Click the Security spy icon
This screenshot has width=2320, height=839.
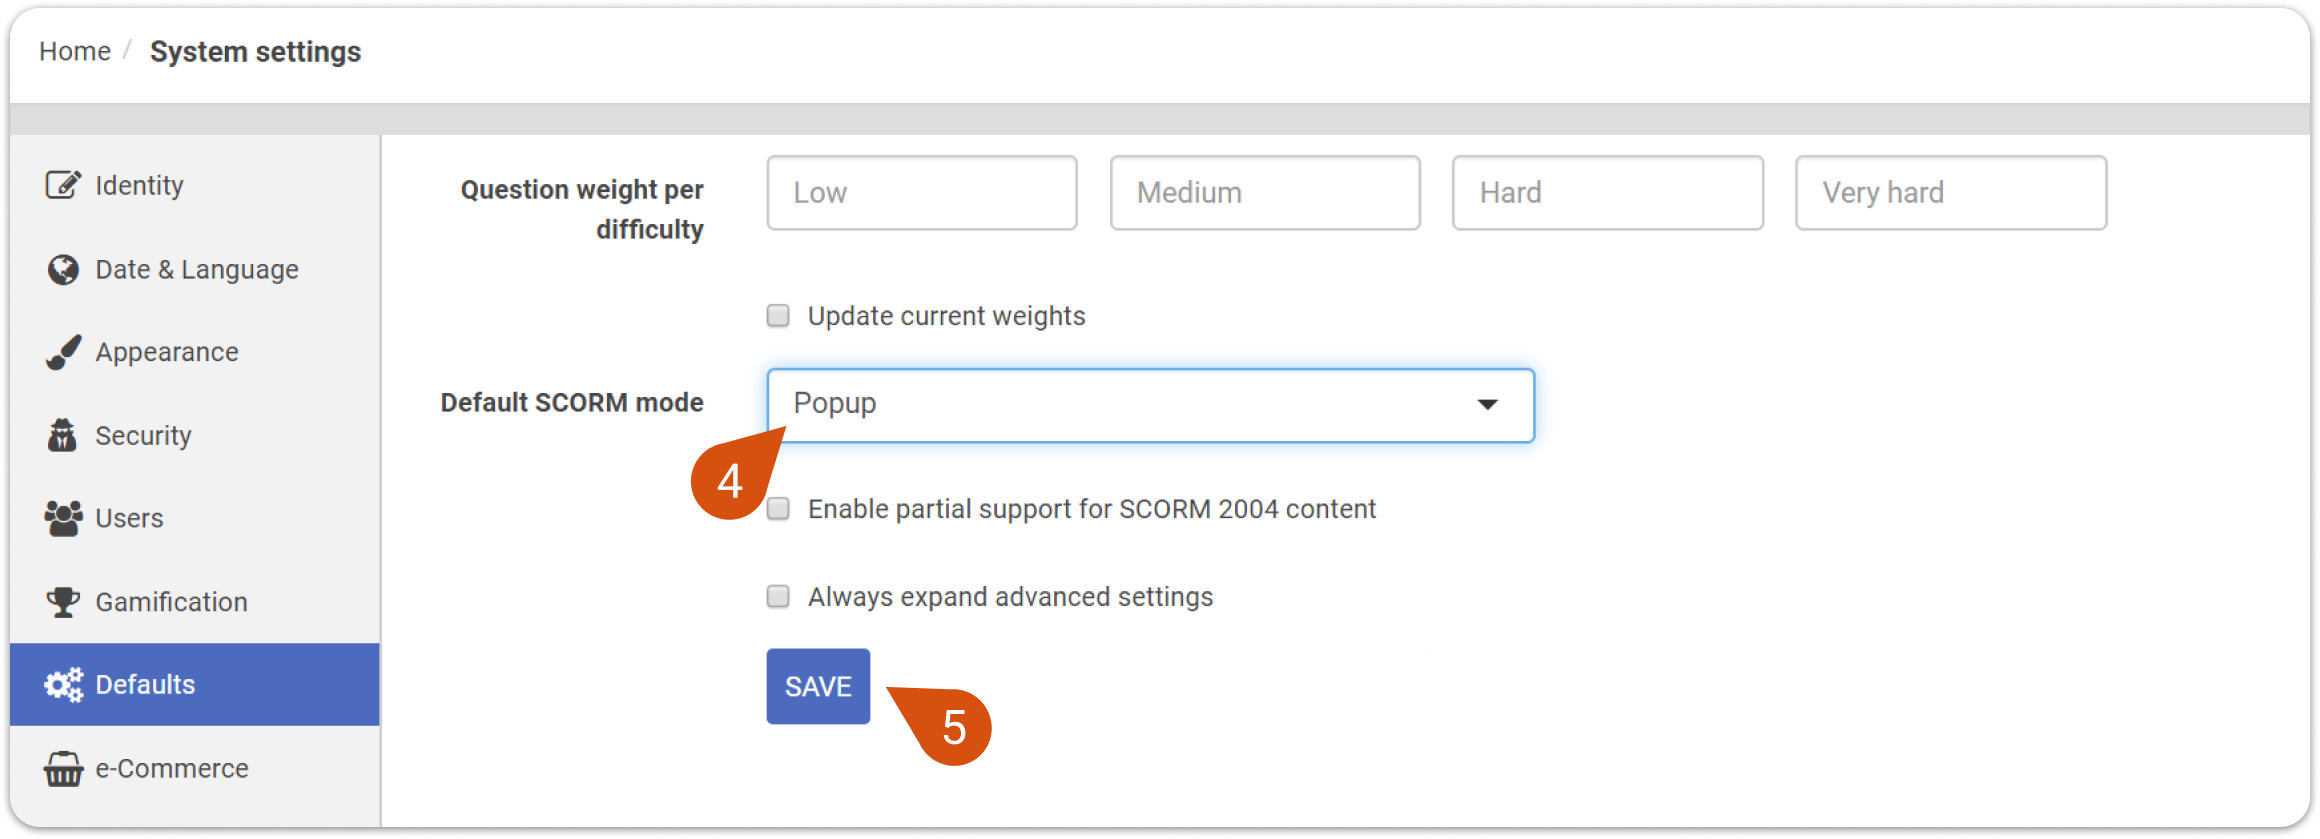pos(63,435)
